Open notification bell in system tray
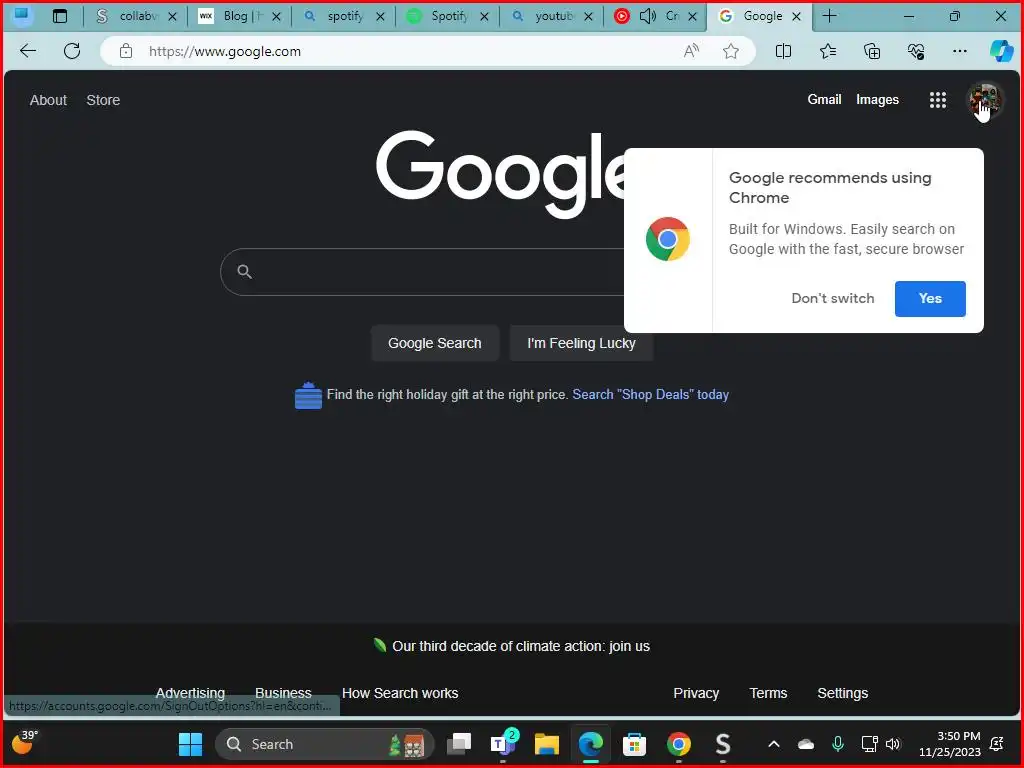 point(997,744)
